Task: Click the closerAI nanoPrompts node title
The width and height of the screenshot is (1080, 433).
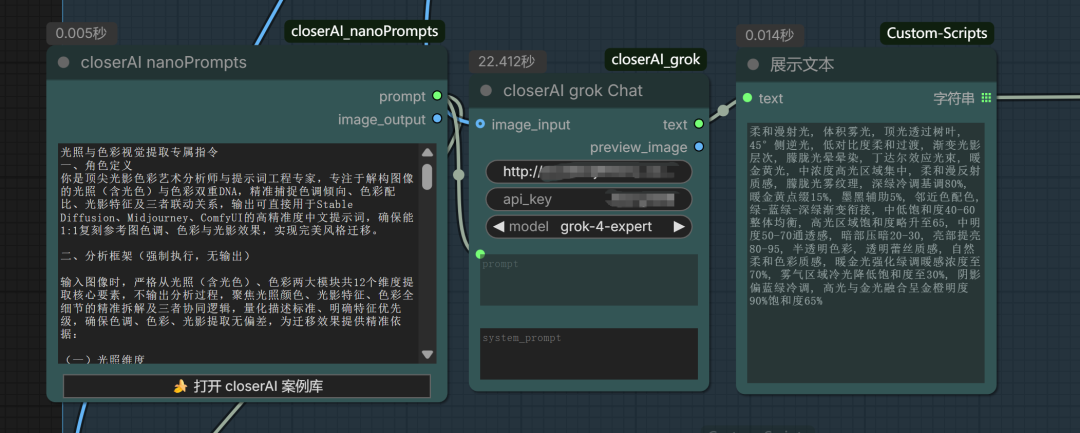Action: 164,63
